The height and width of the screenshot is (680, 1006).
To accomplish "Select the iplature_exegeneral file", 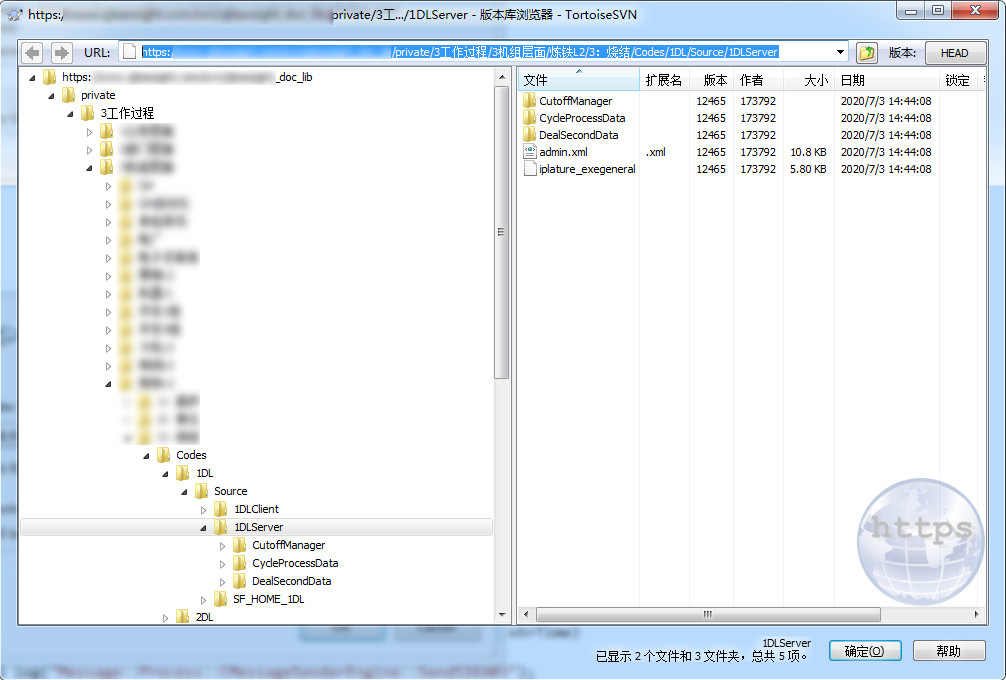I will tap(580, 168).
